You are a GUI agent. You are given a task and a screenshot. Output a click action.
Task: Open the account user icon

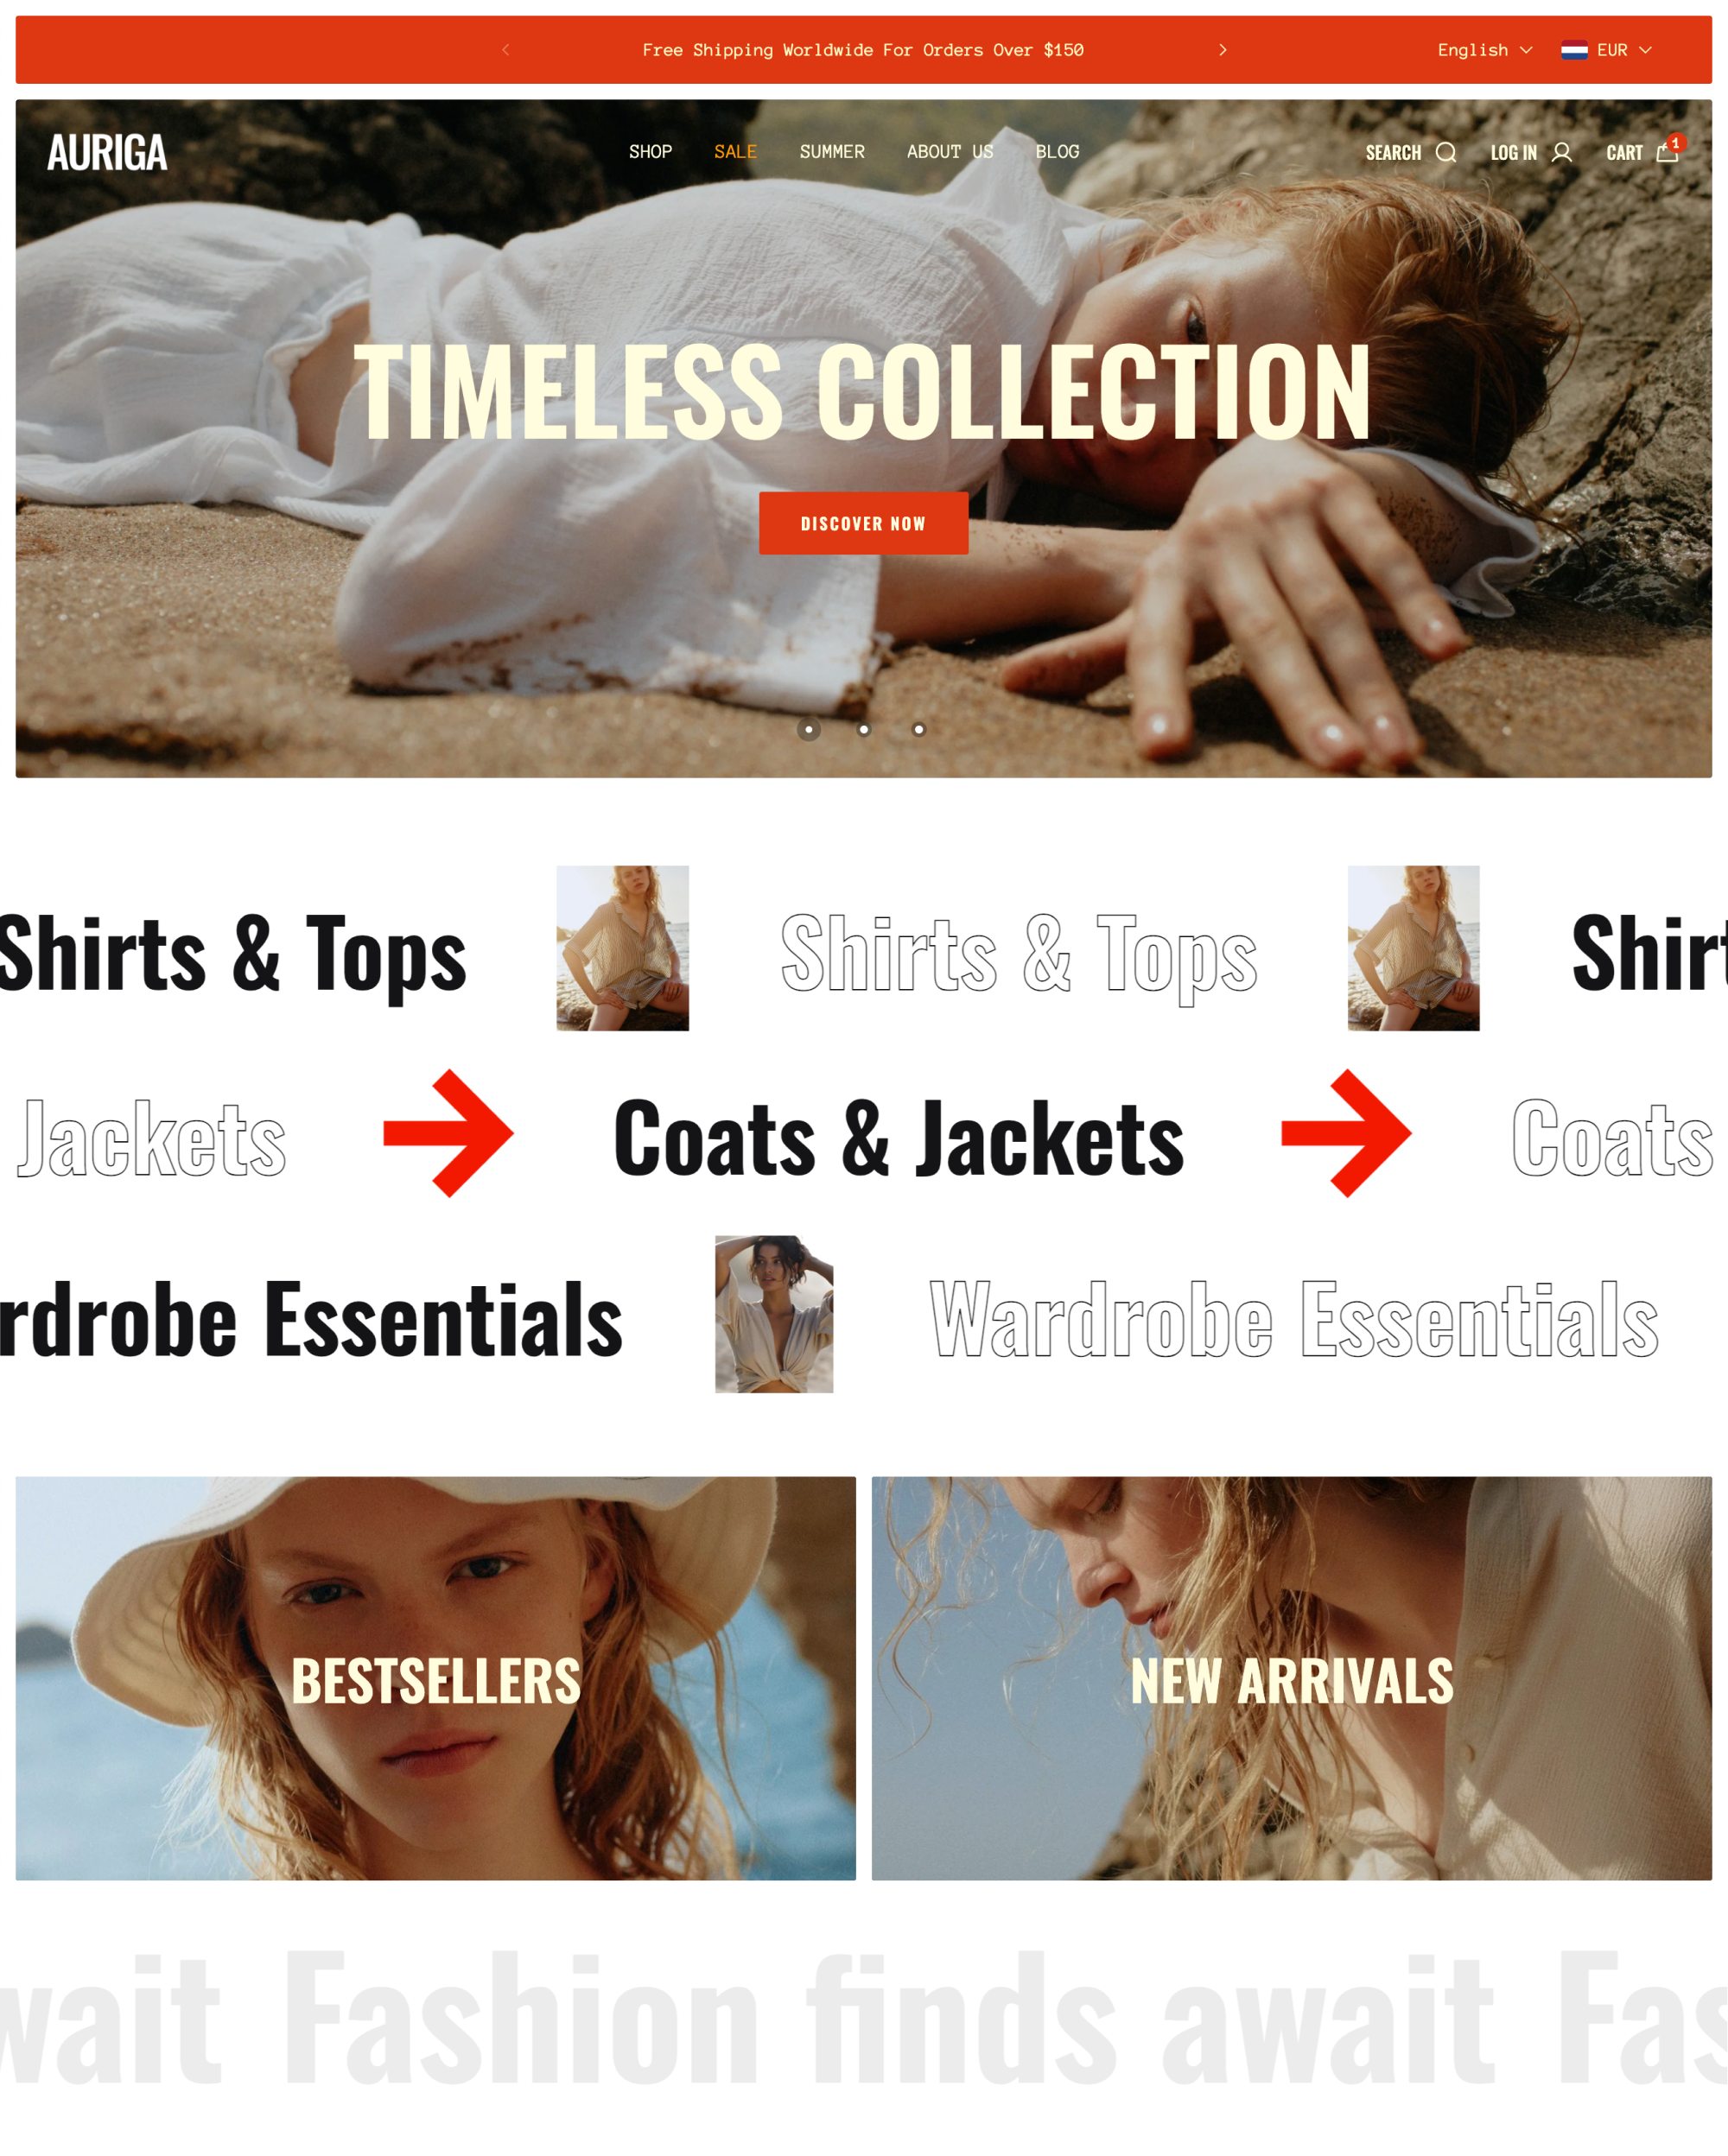coord(1561,152)
